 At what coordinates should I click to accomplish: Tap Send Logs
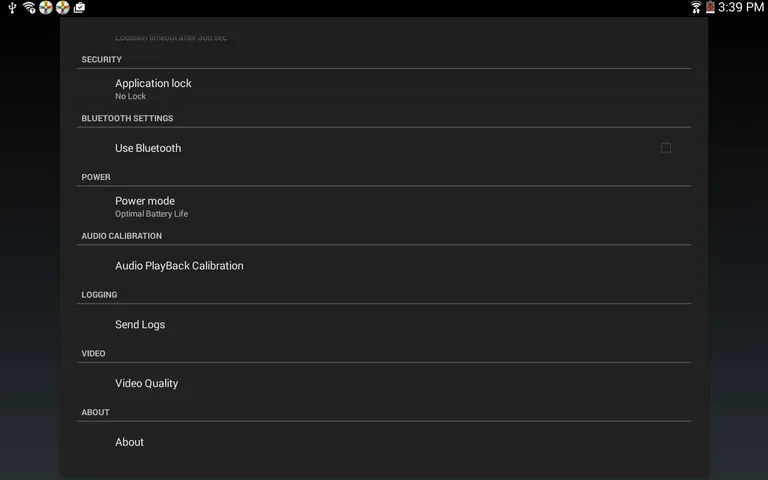click(x=140, y=325)
